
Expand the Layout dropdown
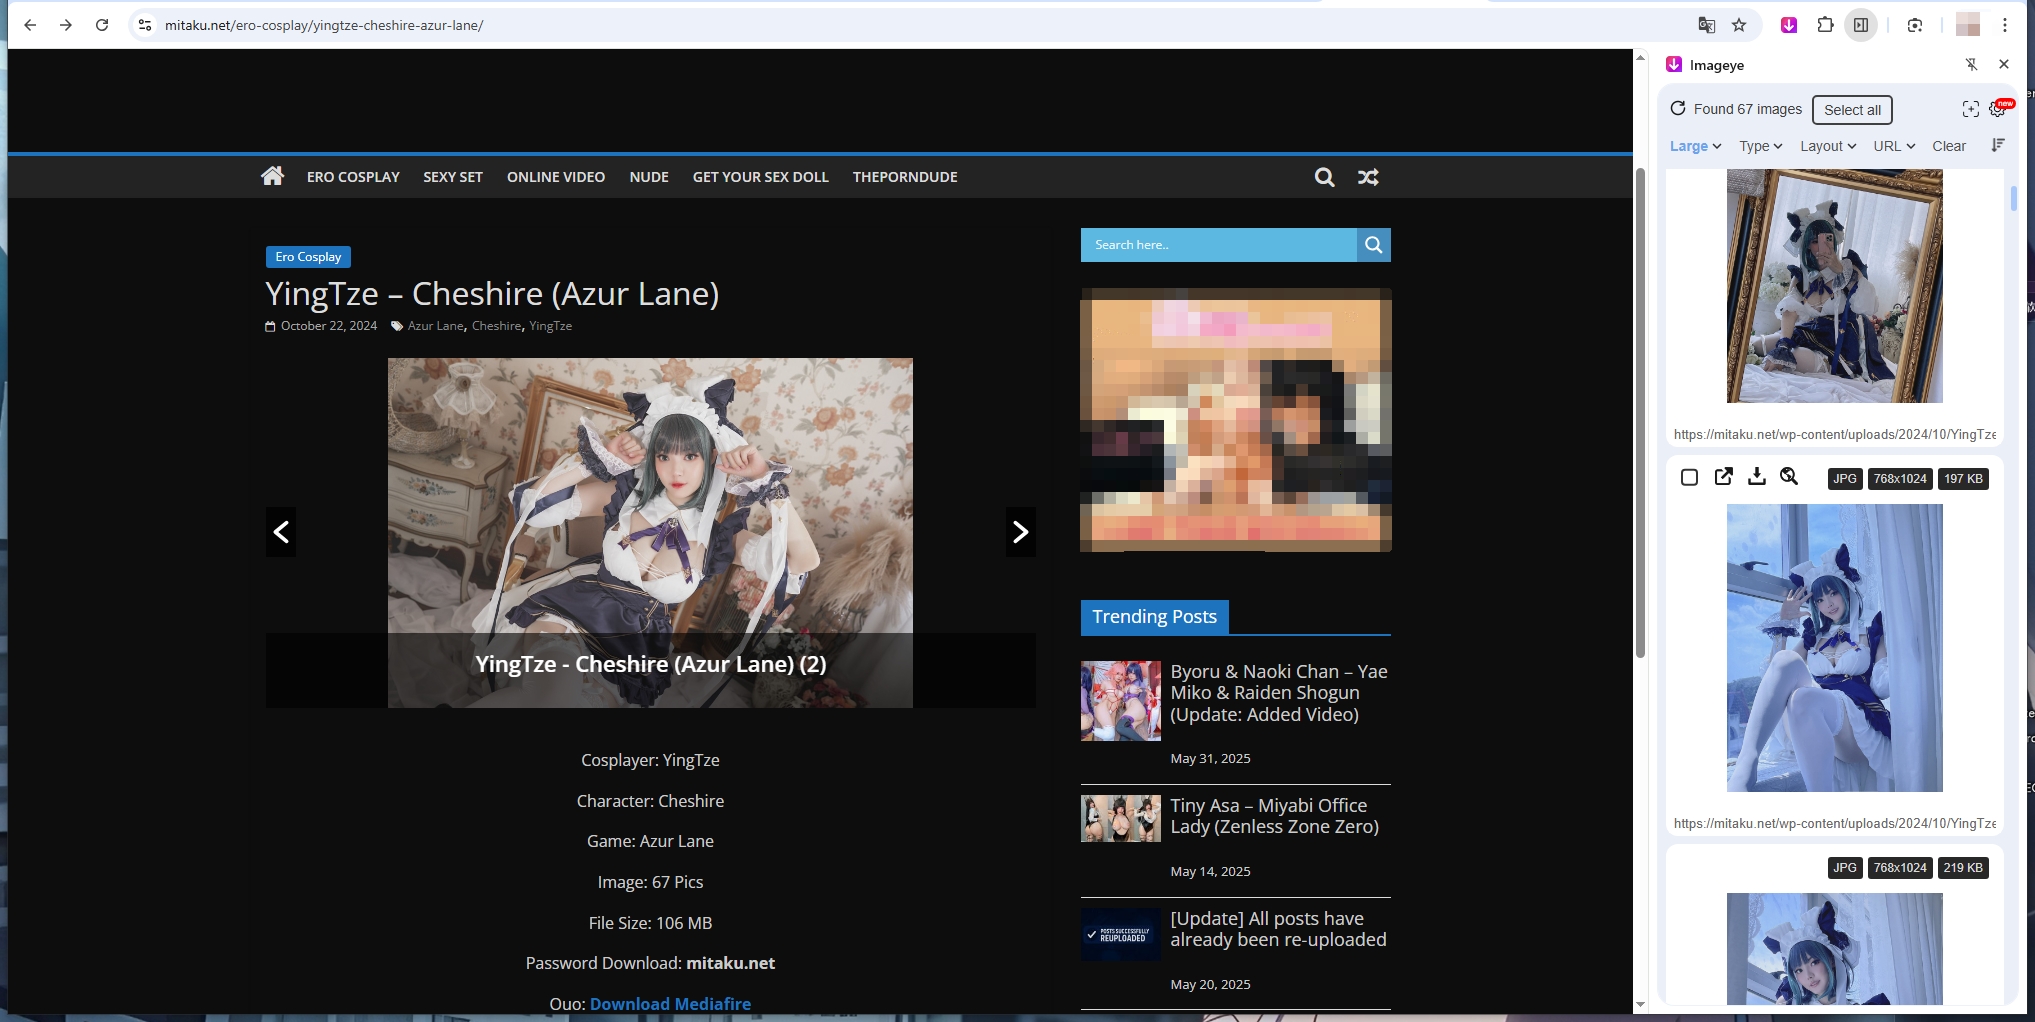pos(1828,146)
